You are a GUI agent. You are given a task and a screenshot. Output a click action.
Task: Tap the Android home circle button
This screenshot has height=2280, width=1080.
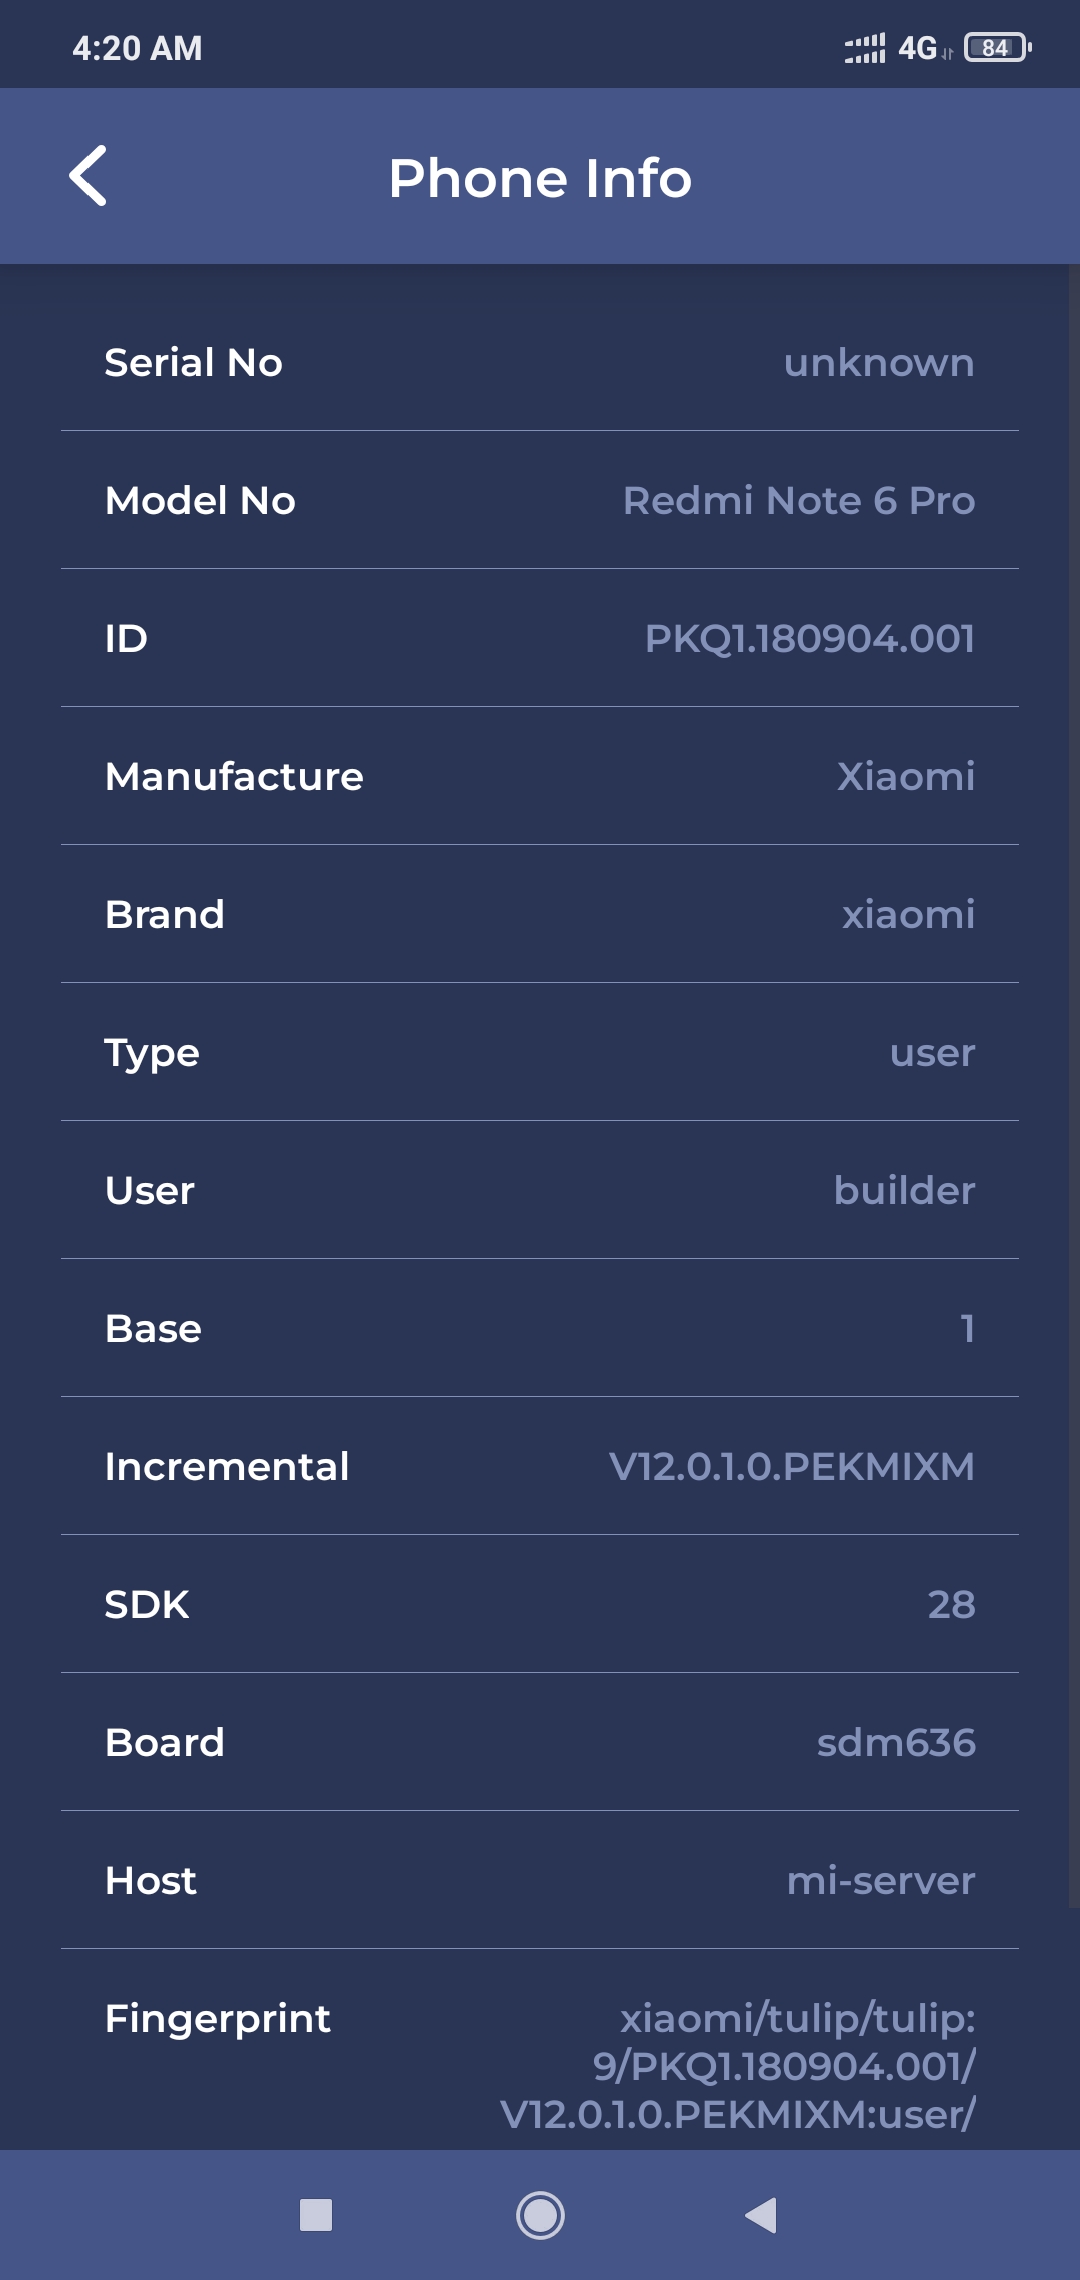(x=540, y=2215)
